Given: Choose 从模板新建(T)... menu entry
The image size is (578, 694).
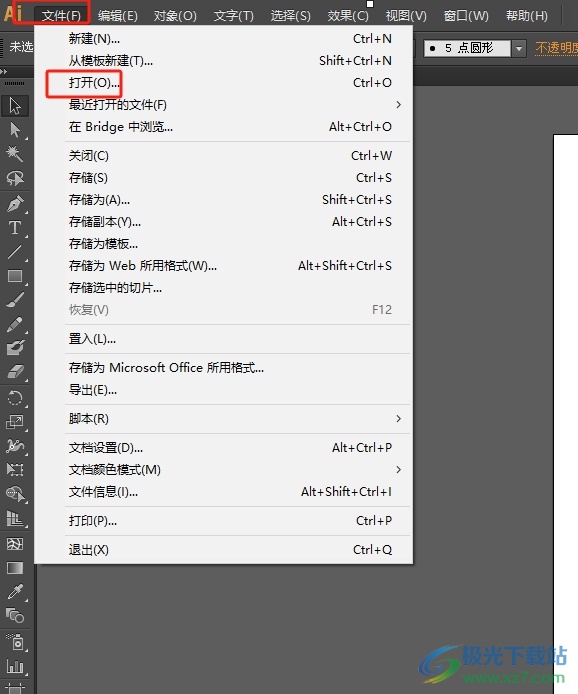Looking at the screenshot, I should click(223, 61).
